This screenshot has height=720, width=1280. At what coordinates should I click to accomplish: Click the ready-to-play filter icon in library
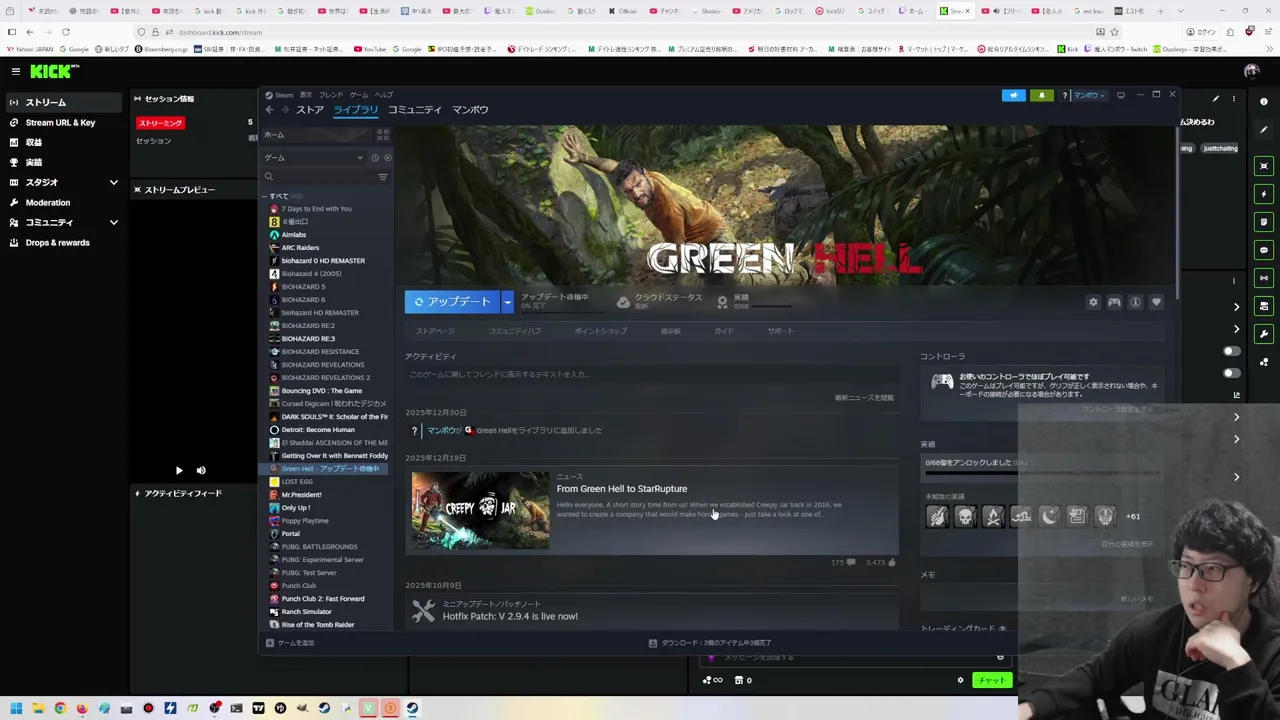click(x=388, y=158)
